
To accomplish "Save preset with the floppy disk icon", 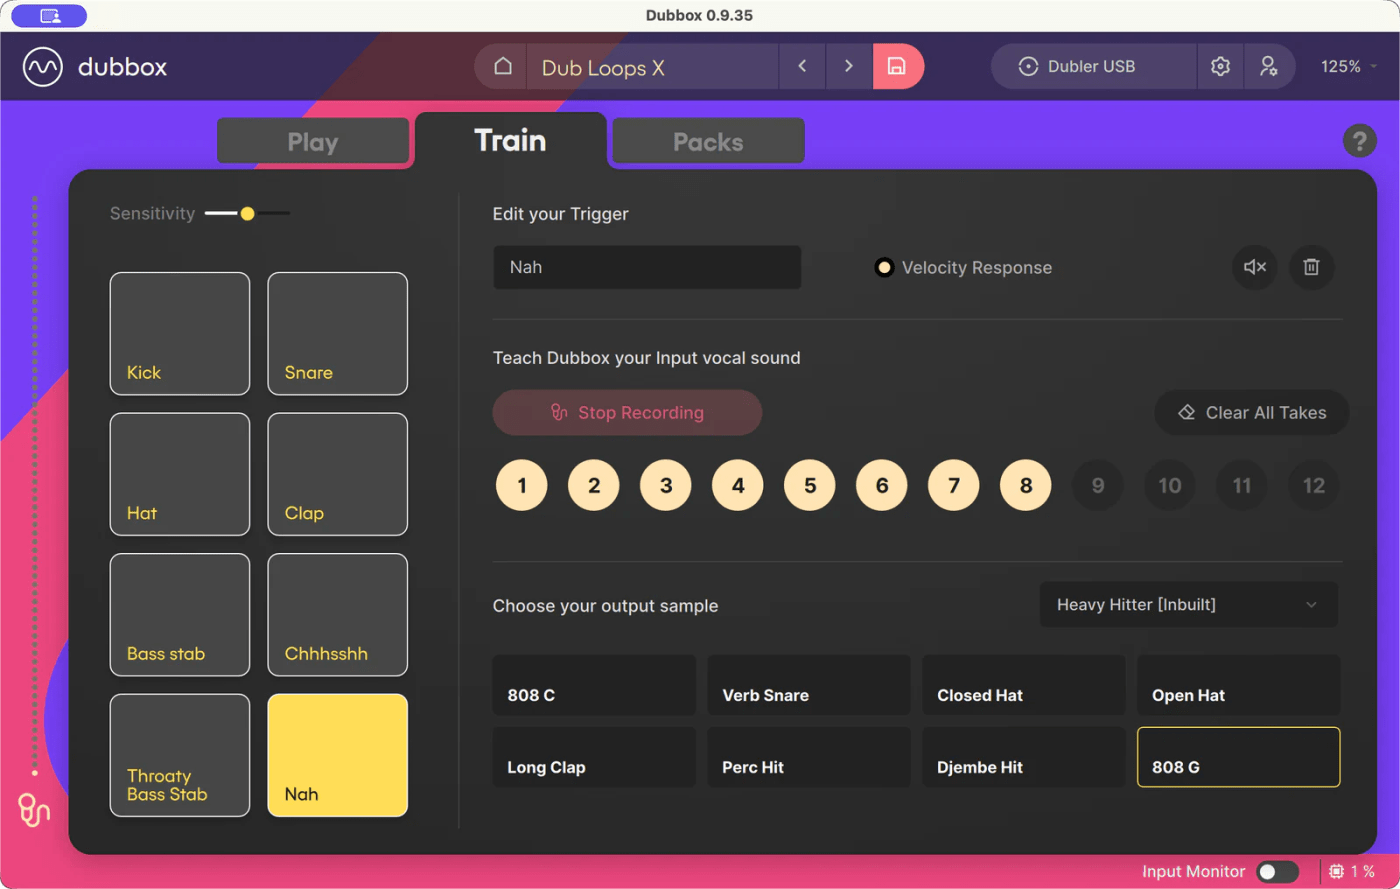I will click(x=897, y=66).
